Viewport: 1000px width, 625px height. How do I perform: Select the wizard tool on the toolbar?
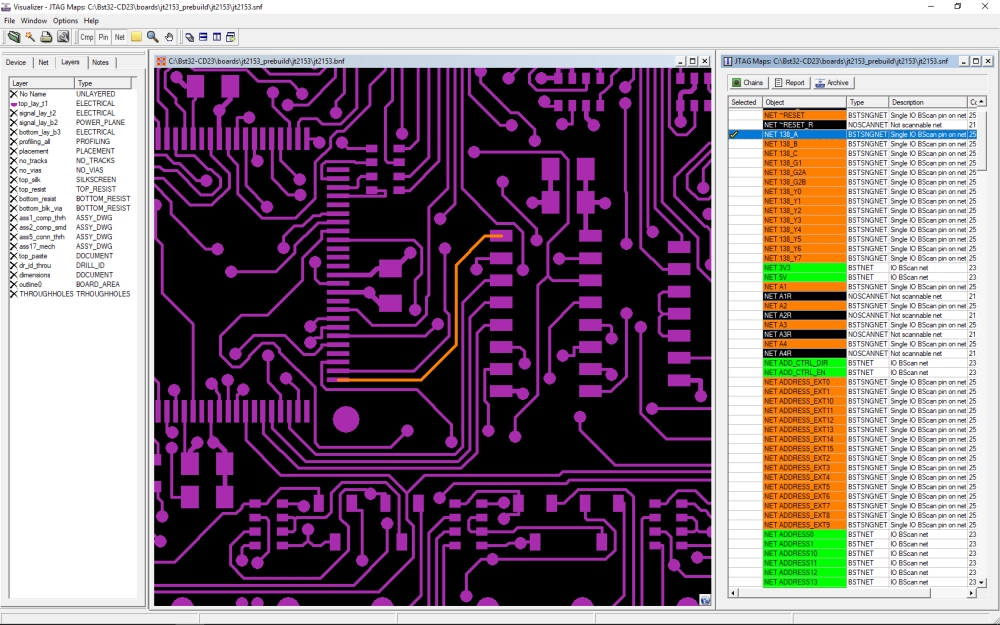tap(29, 37)
